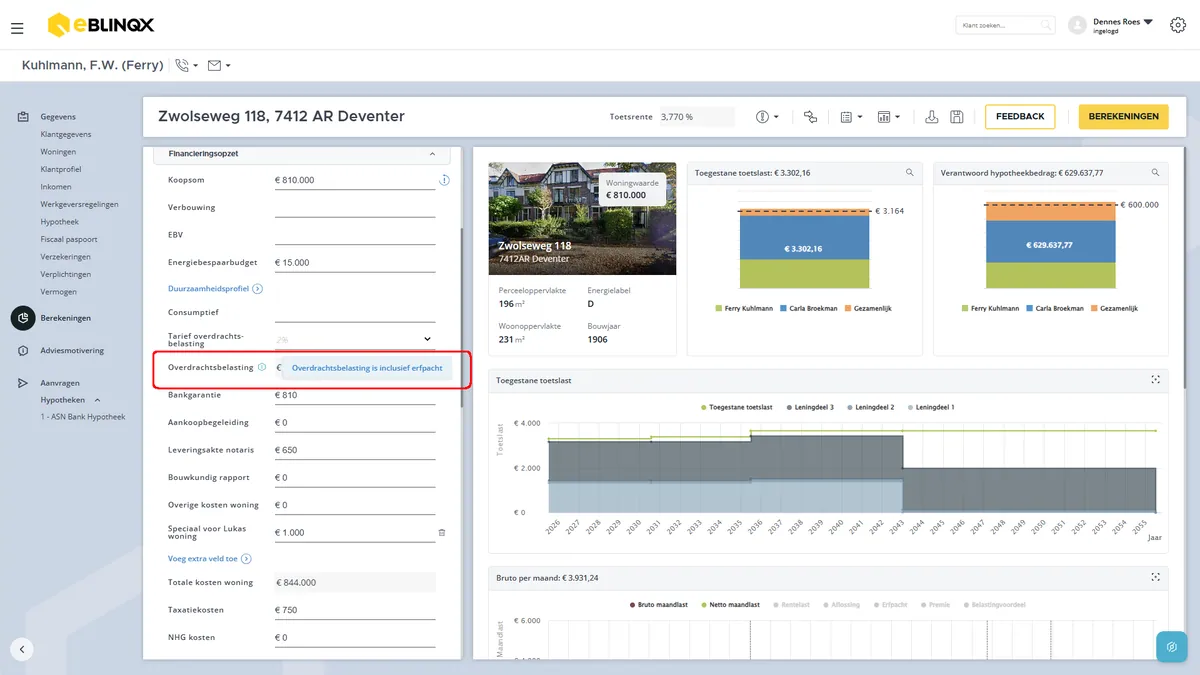The width and height of the screenshot is (1200, 675).
Task: Open the mail envelope dropdown
Action: click(x=219, y=65)
